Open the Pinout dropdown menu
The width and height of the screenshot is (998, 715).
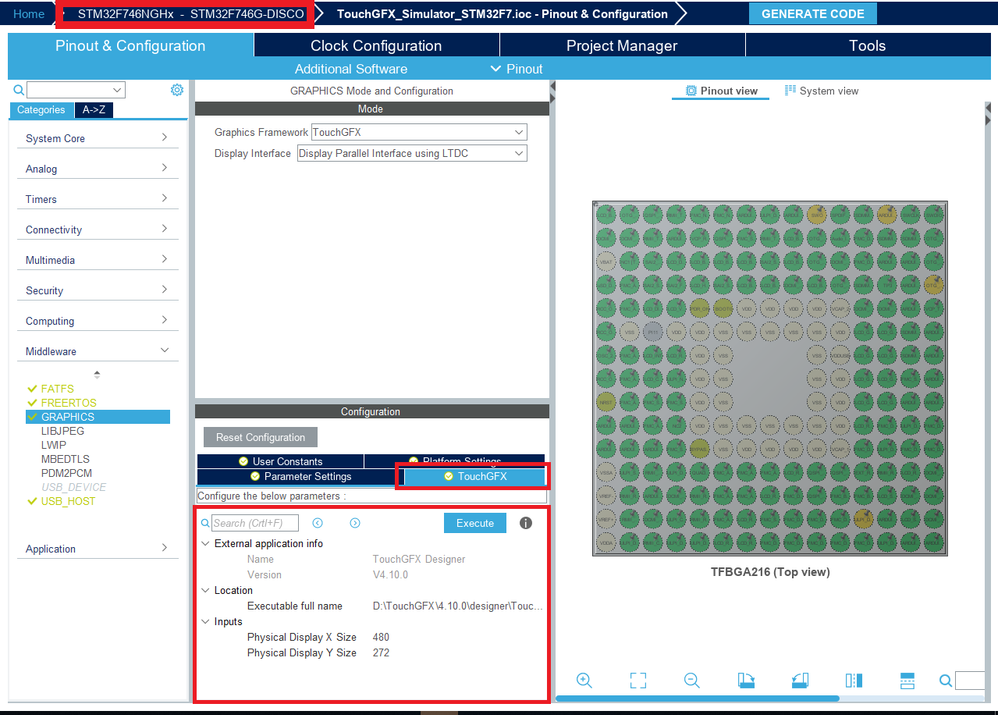point(516,69)
